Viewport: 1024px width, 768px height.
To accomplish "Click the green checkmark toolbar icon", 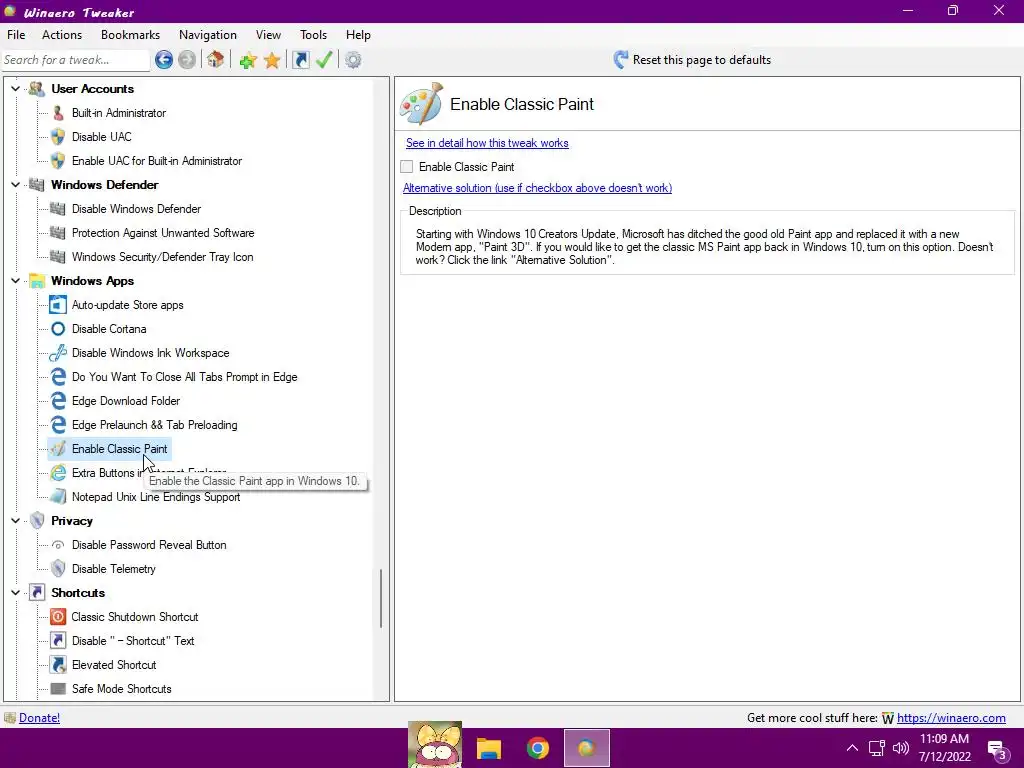I will (324, 60).
